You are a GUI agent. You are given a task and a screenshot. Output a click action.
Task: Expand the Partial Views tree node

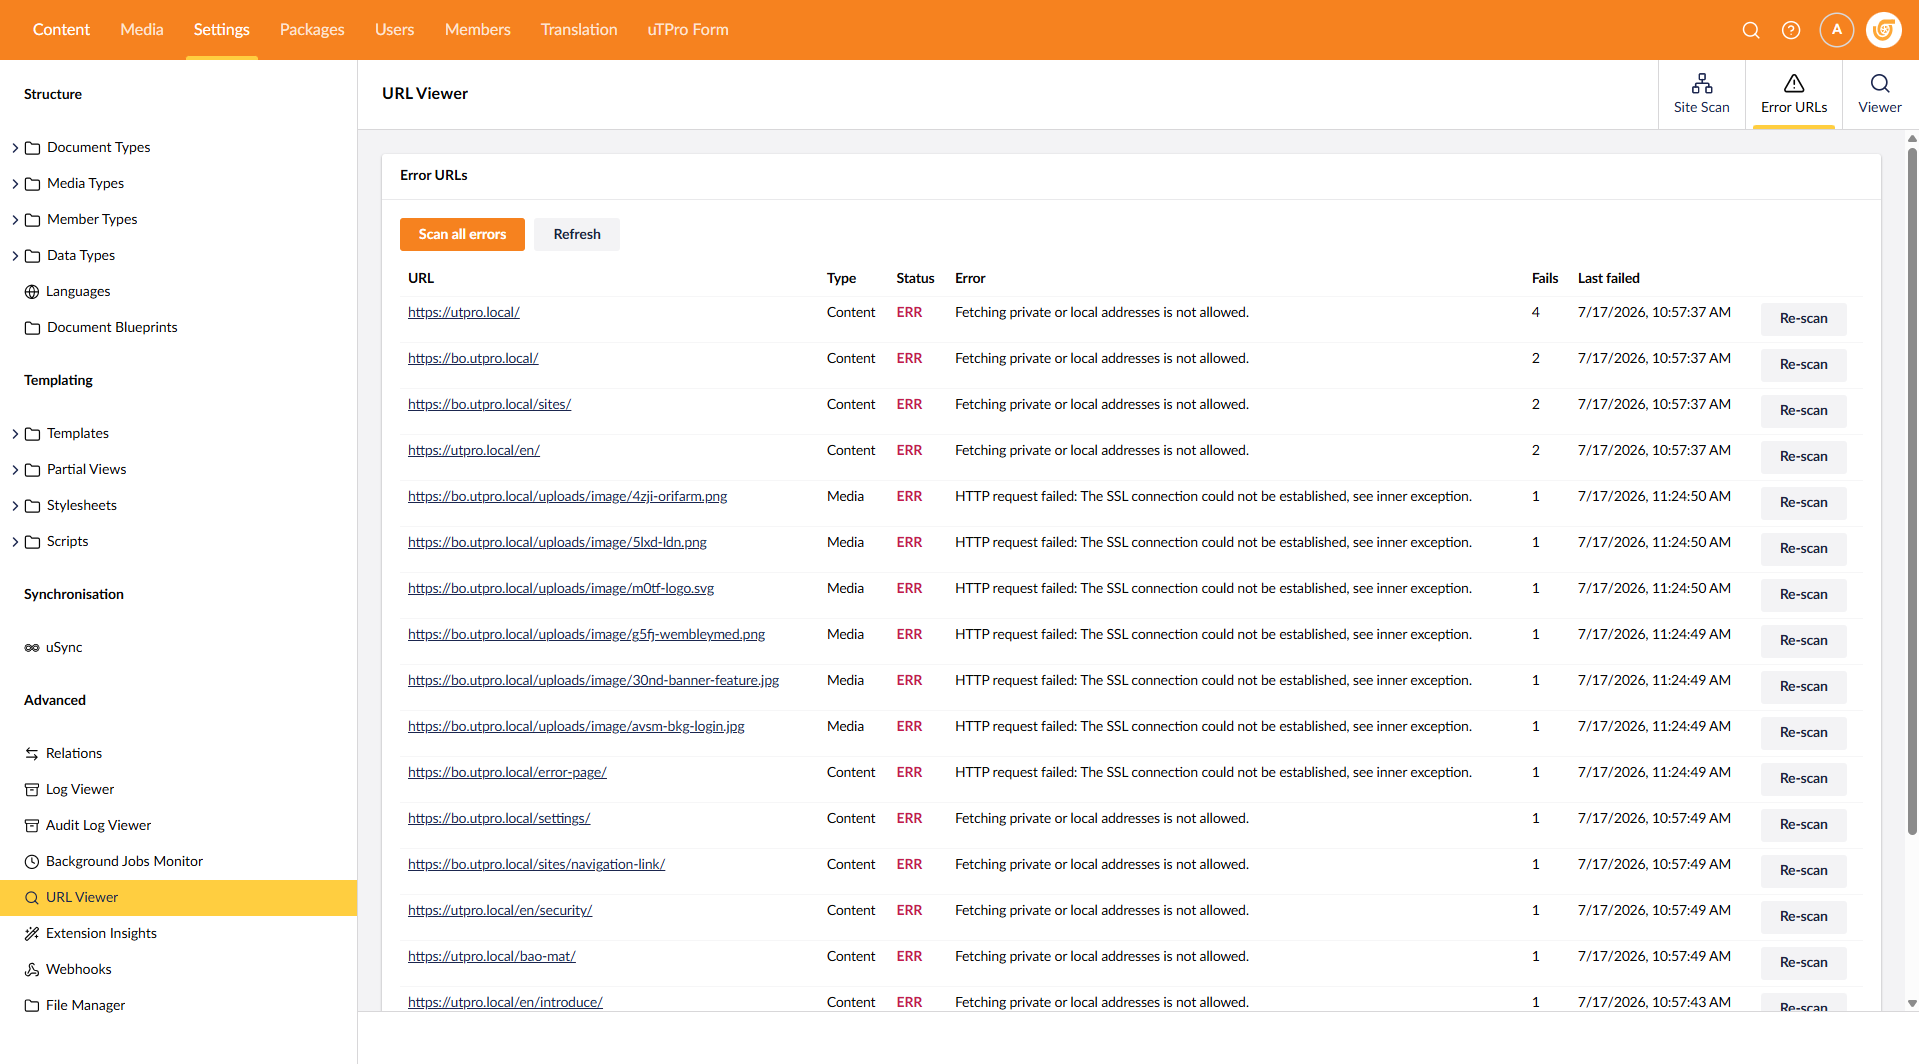click(x=15, y=470)
